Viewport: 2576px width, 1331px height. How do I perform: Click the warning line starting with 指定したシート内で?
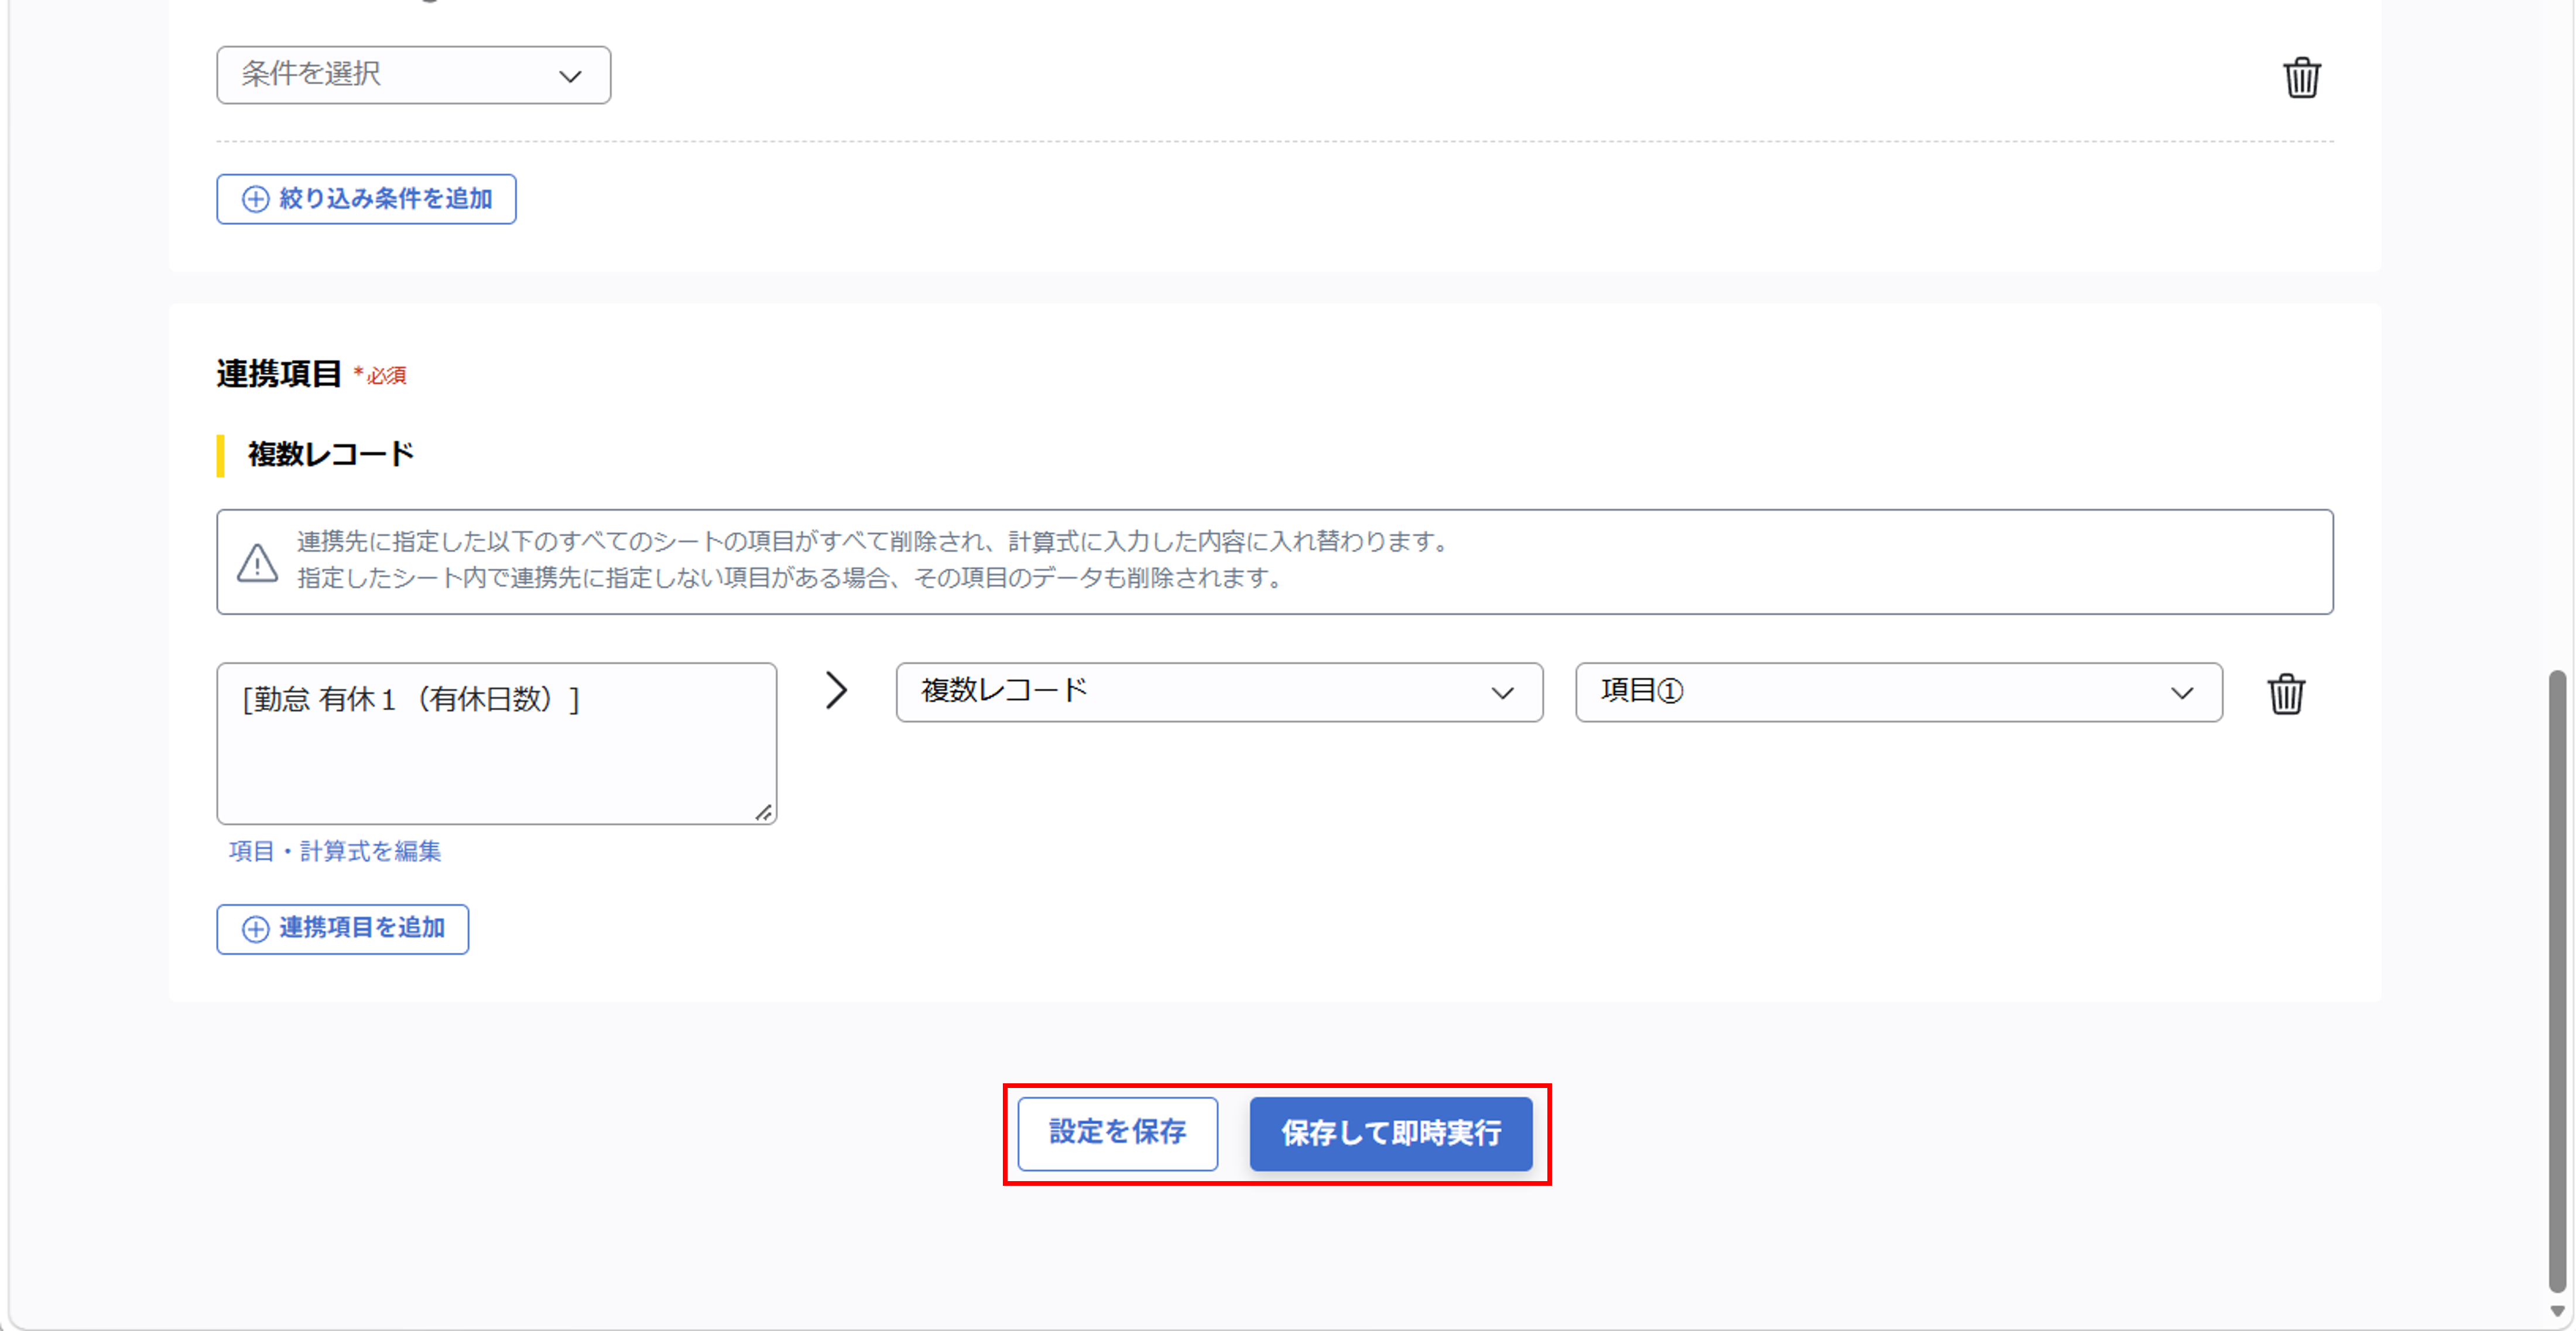click(x=790, y=578)
